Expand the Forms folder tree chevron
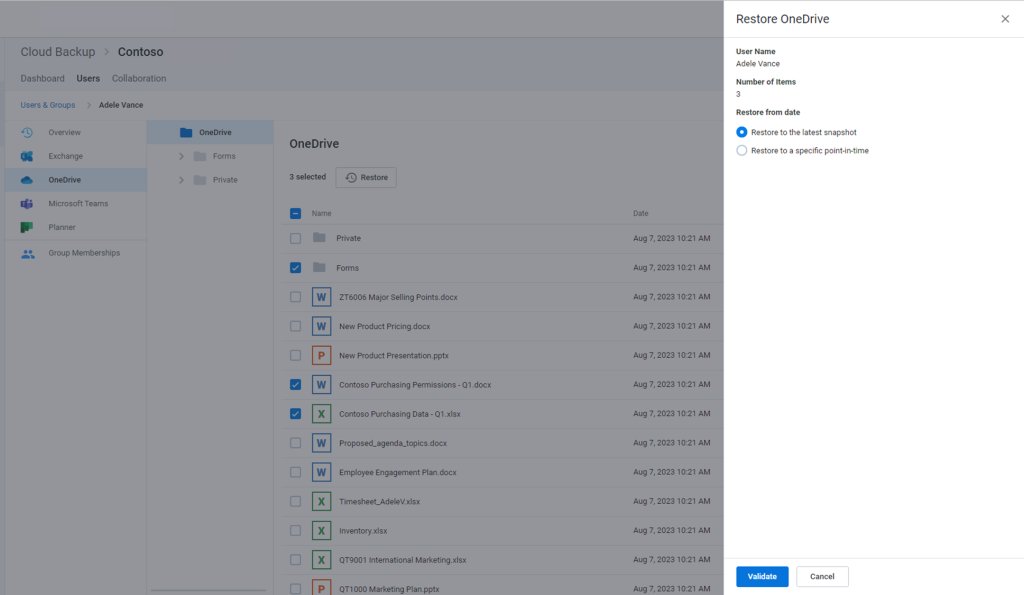Image resolution: width=1024 pixels, height=595 pixels. tap(182, 156)
